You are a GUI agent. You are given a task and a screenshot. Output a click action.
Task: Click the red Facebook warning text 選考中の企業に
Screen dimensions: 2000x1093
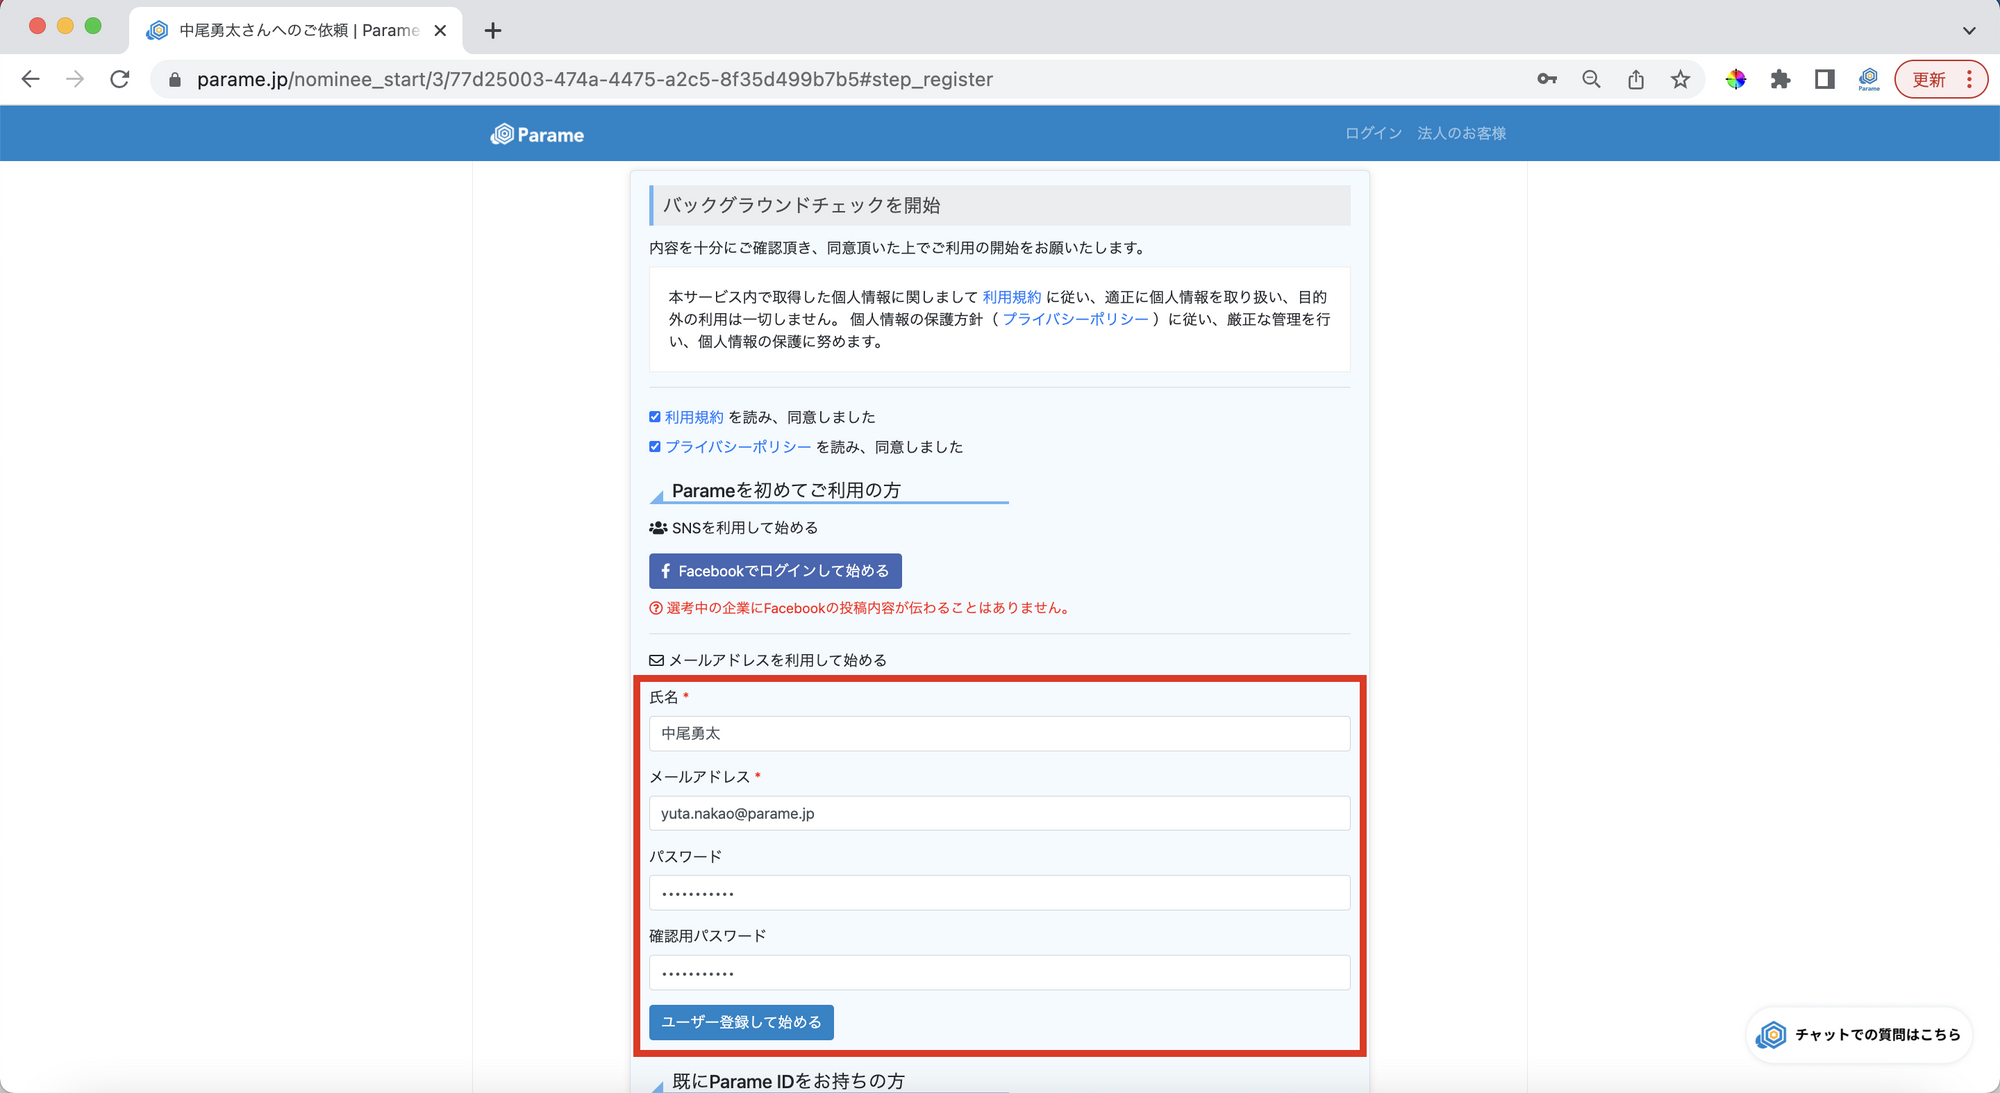866,608
